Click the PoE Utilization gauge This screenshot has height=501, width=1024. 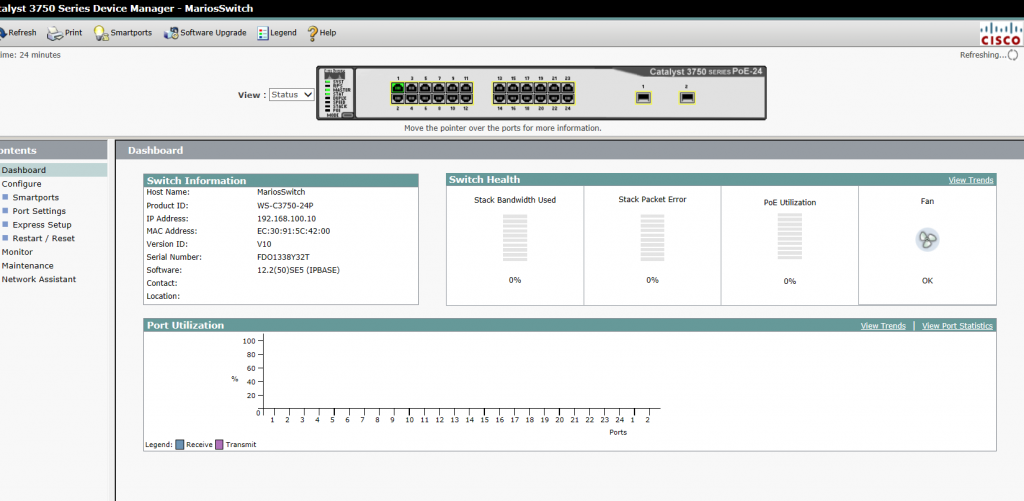(x=790, y=238)
